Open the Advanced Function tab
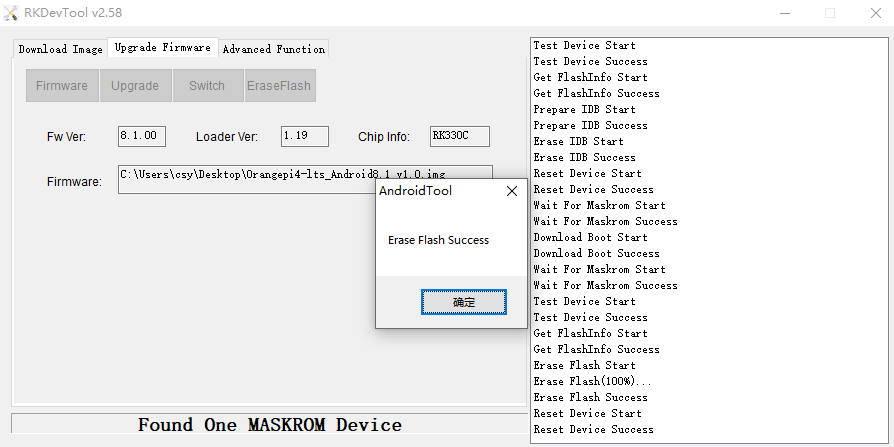This screenshot has width=894, height=447. 274,49
